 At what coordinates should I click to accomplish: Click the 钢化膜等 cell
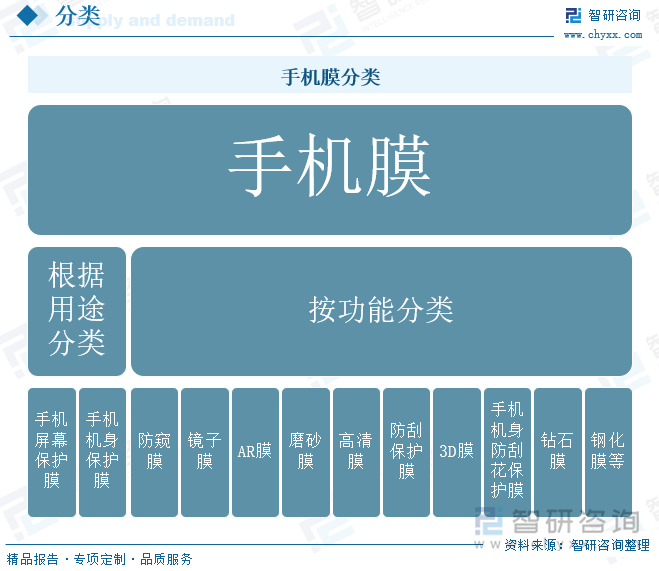[608, 452]
